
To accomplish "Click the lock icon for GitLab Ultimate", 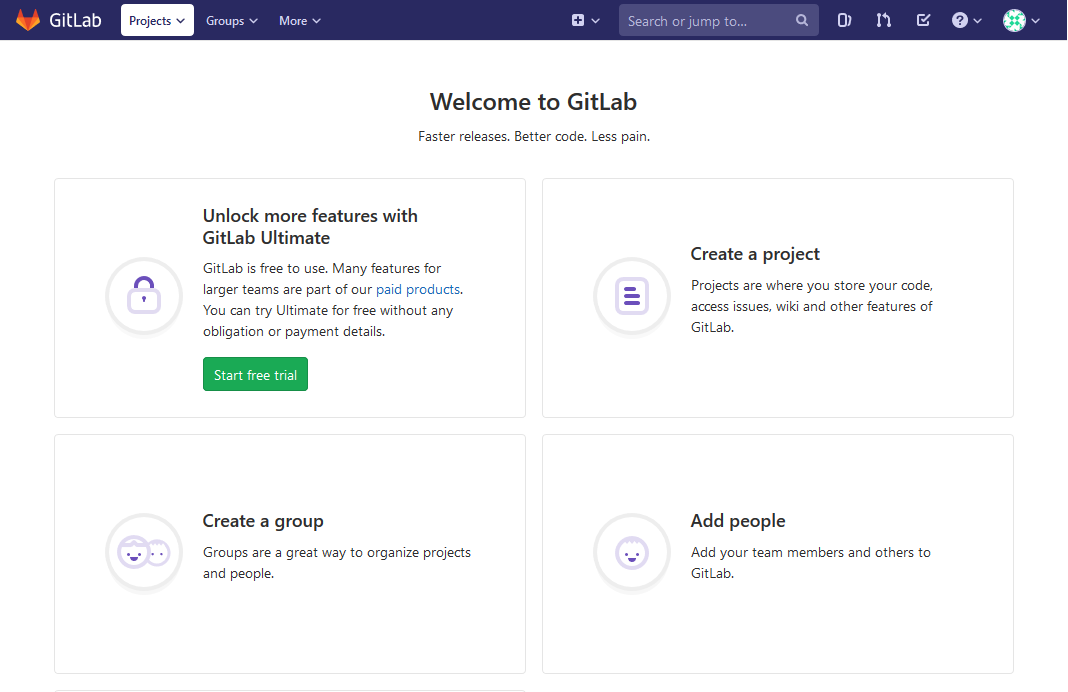I will tap(144, 297).
